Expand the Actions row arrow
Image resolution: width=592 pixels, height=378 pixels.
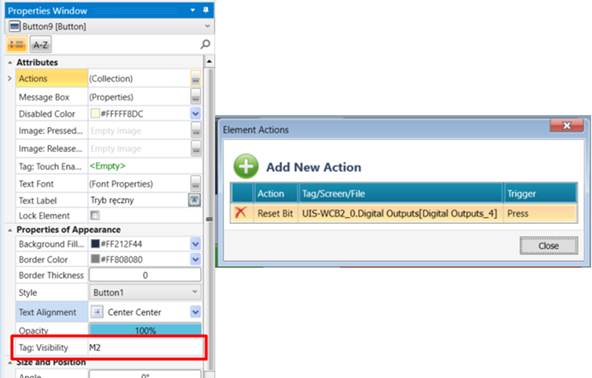pyautogui.click(x=10, y=79)
